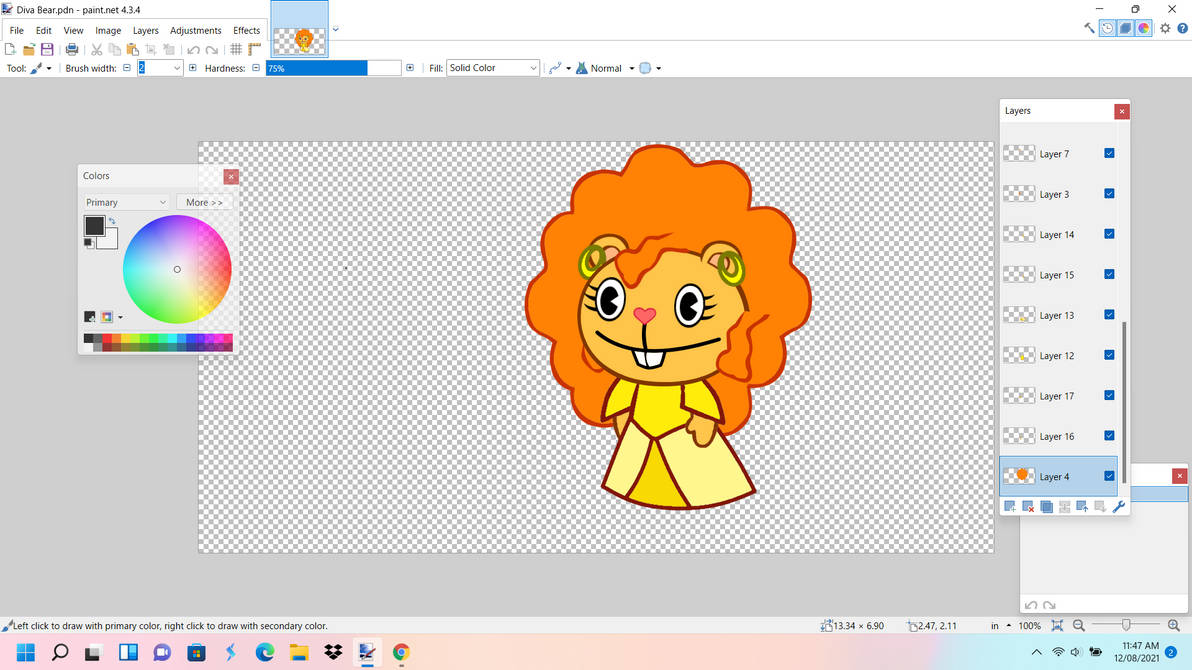Click the primary color black swatch

point(94,225)
